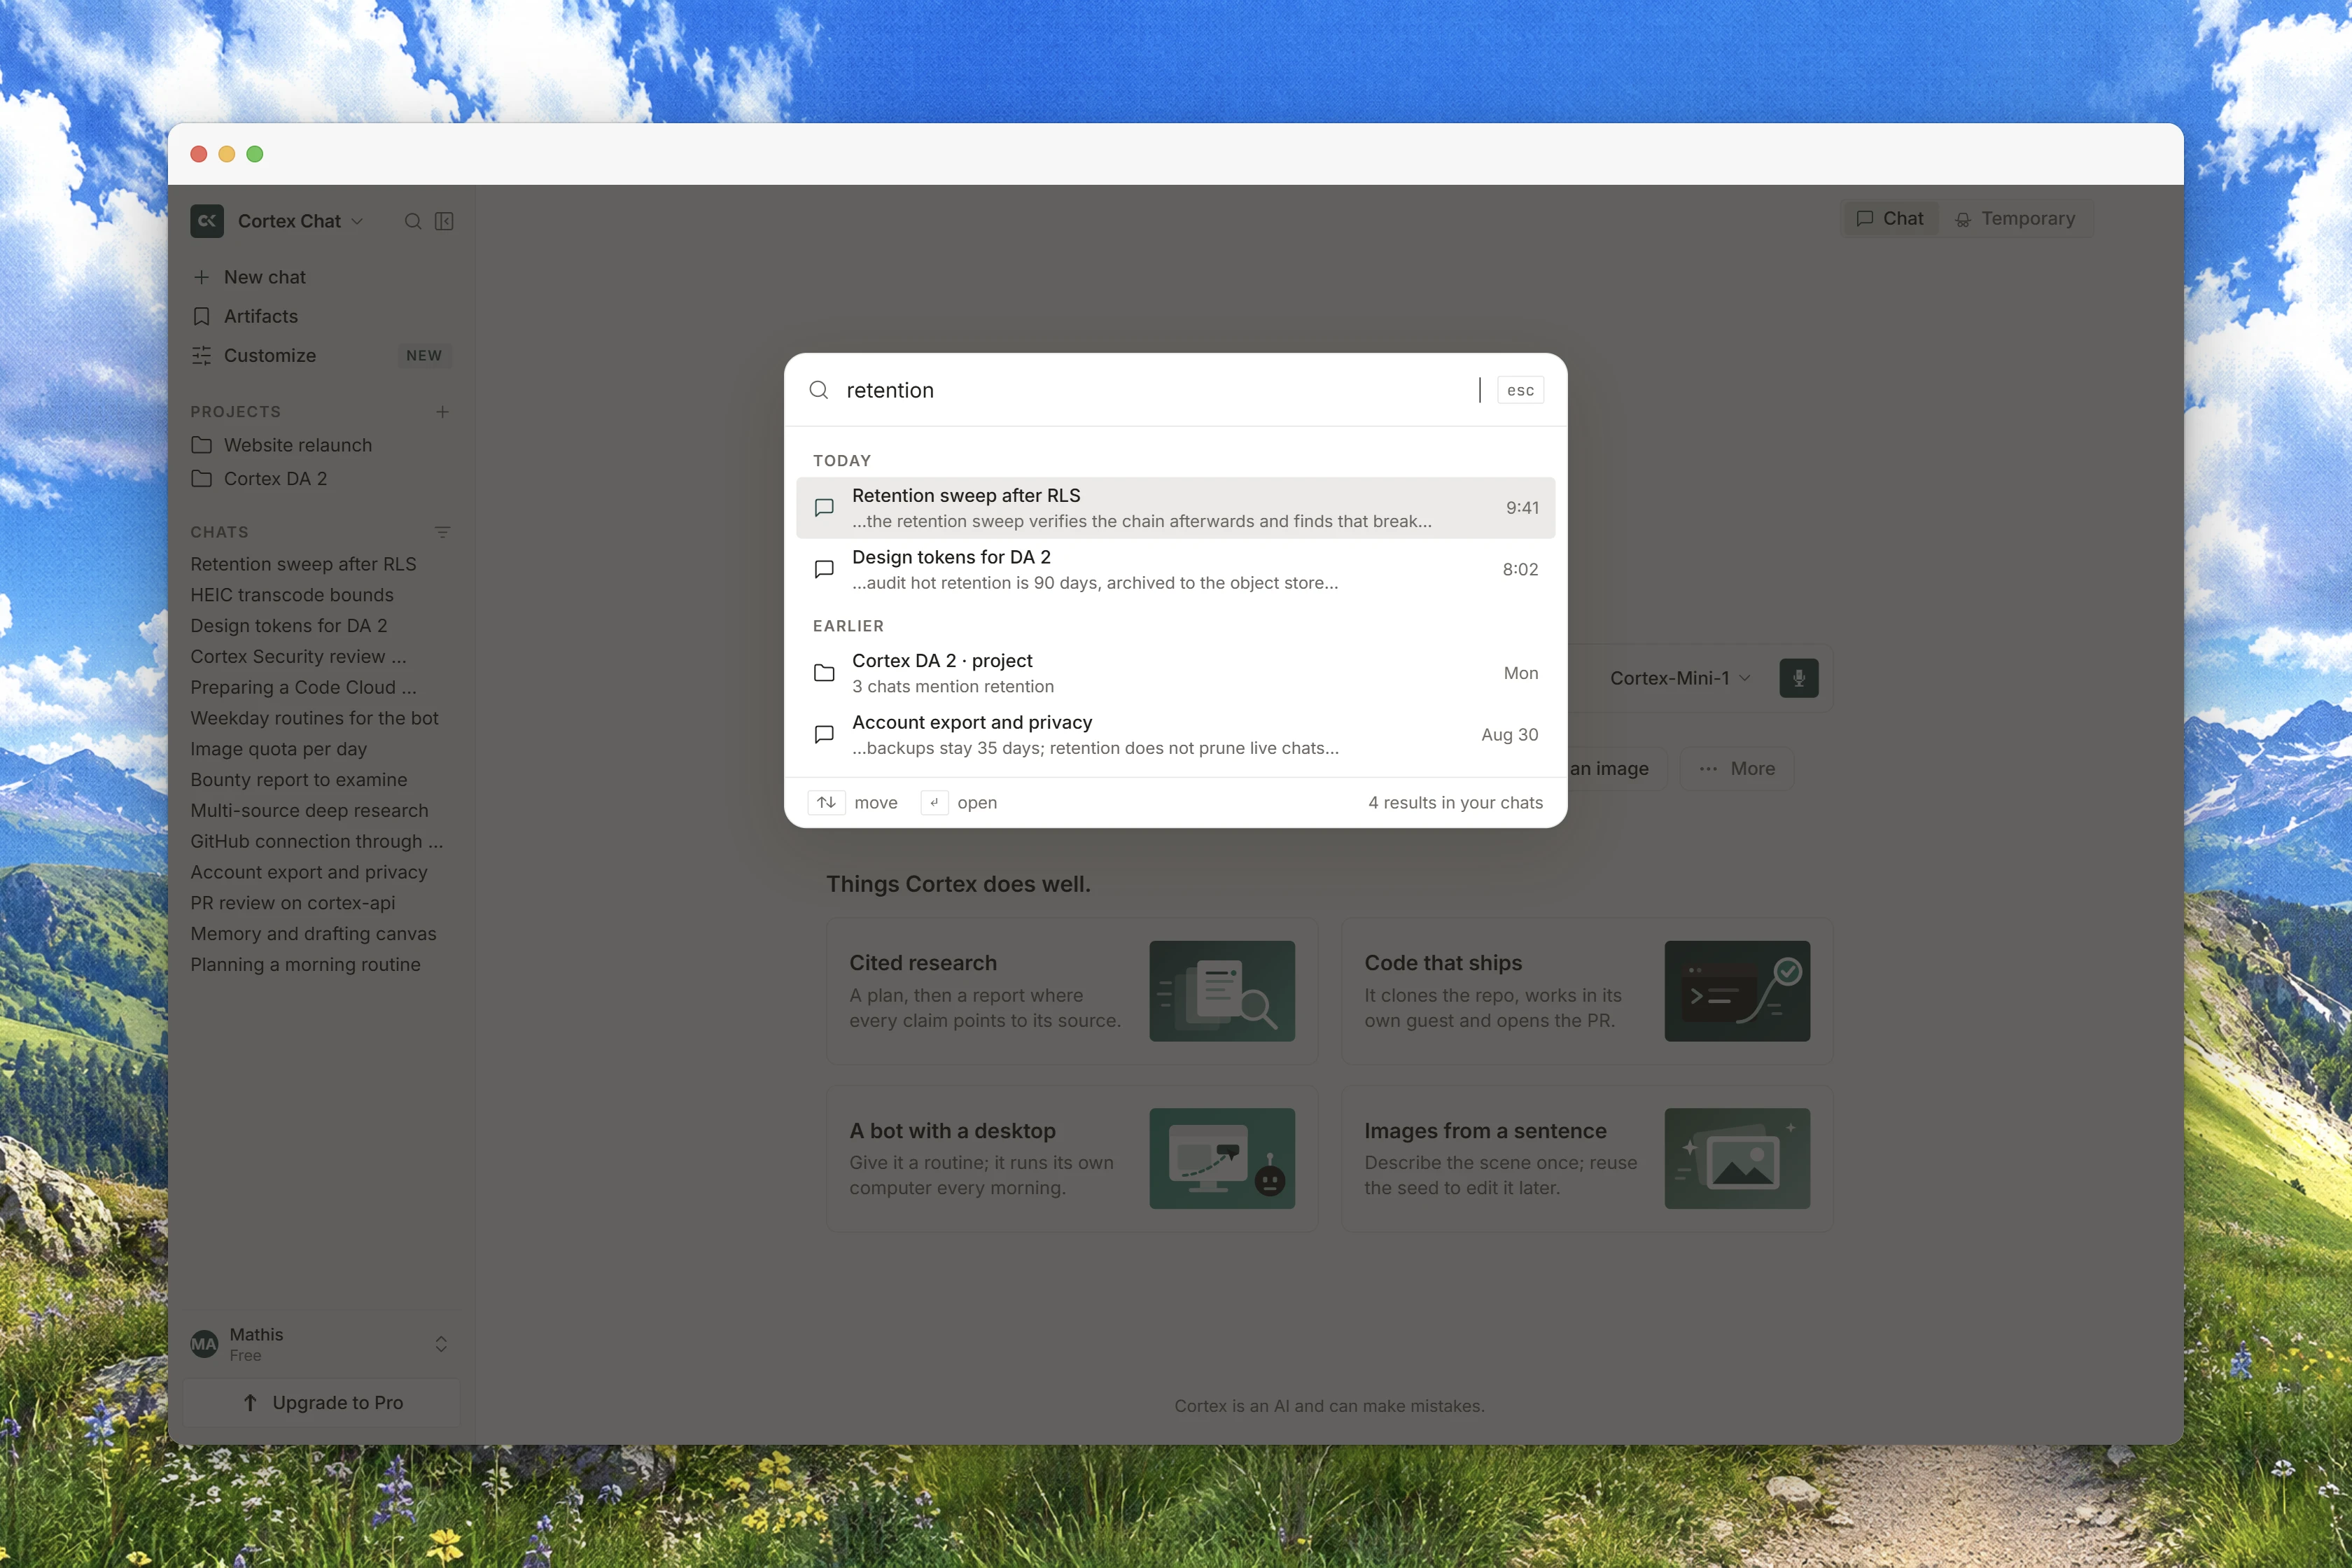The width and height of the screenshot is (2352, 1568).
Task: Click the chats filter icon
Action: tap(442, 532)
